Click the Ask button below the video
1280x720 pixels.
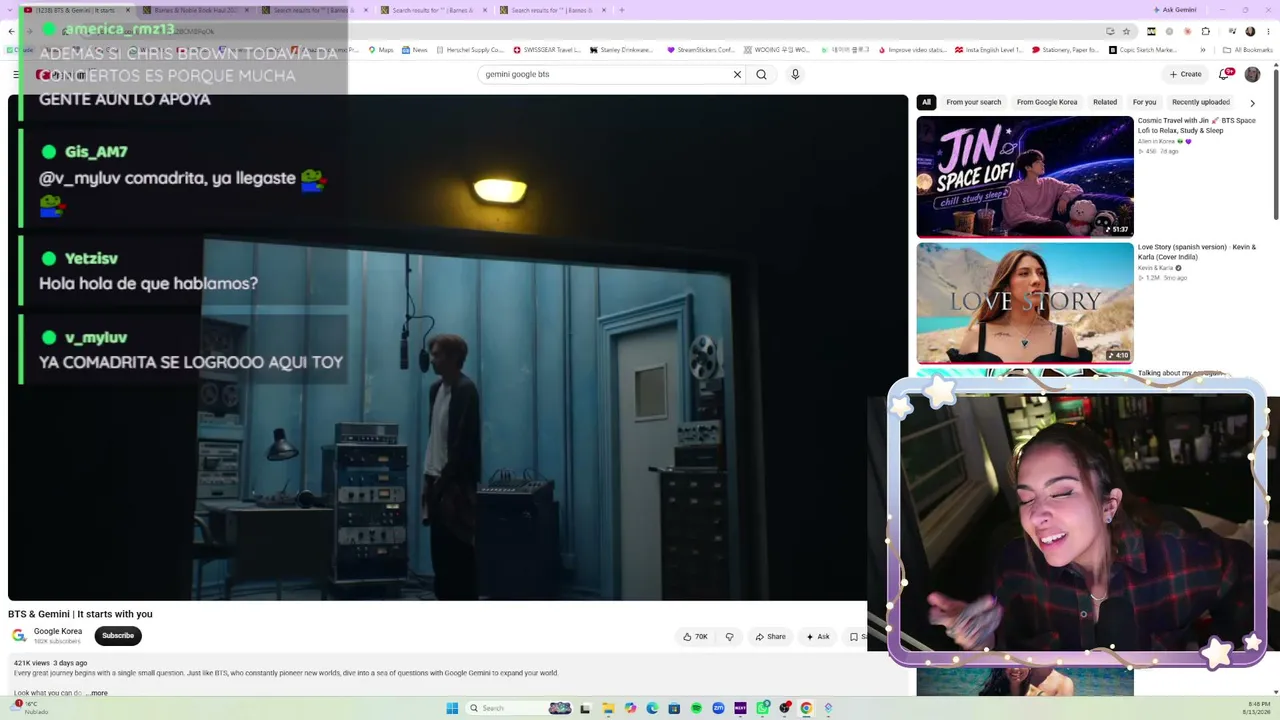[x=818, y=637]
